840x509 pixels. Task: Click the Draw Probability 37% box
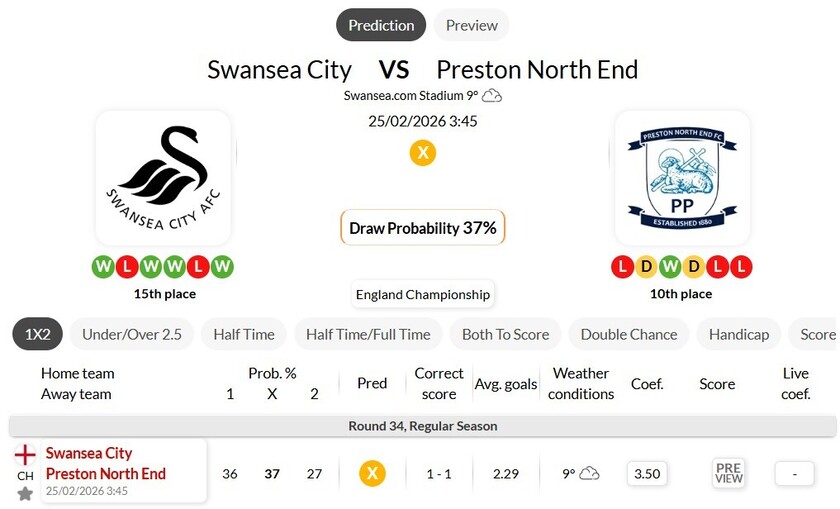tap(423, 228)
